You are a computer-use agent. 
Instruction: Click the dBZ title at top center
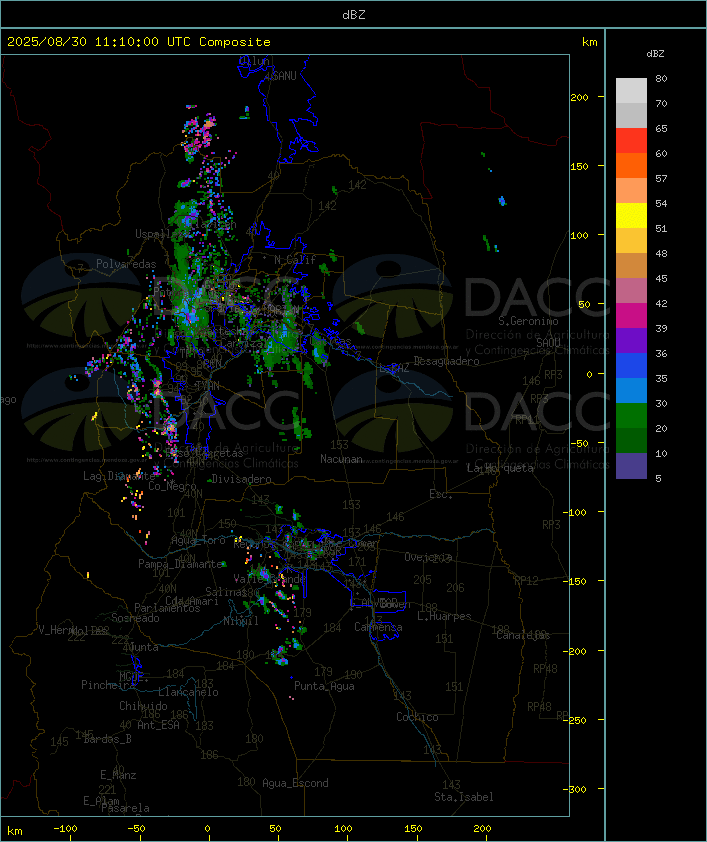click(x=354, y=14)
